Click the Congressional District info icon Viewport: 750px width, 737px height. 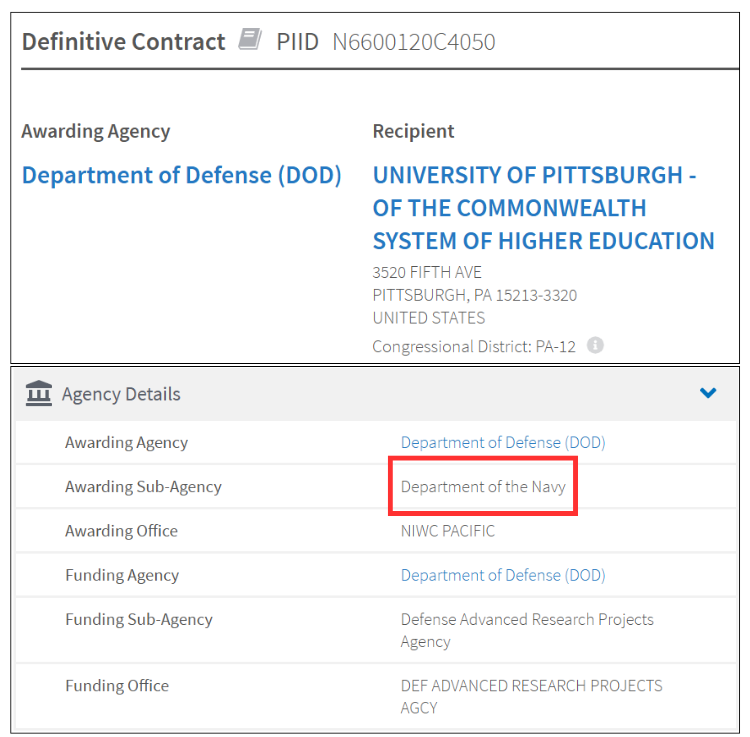(595, 346)
